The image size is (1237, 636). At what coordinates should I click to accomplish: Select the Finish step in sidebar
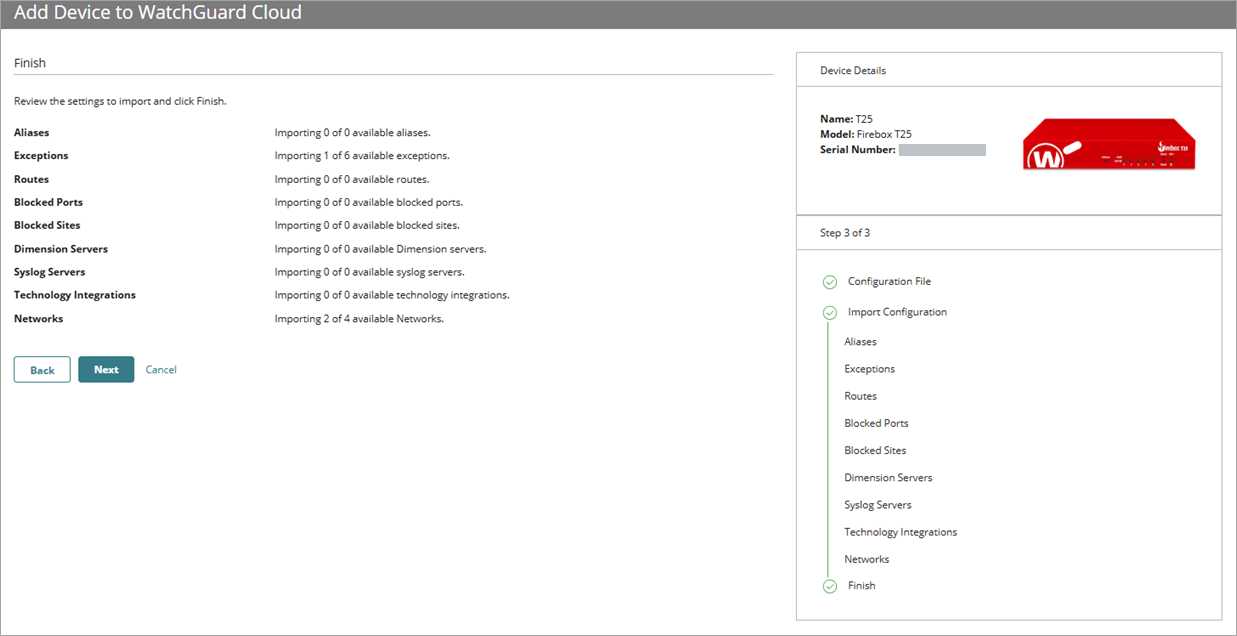(861, 586)
